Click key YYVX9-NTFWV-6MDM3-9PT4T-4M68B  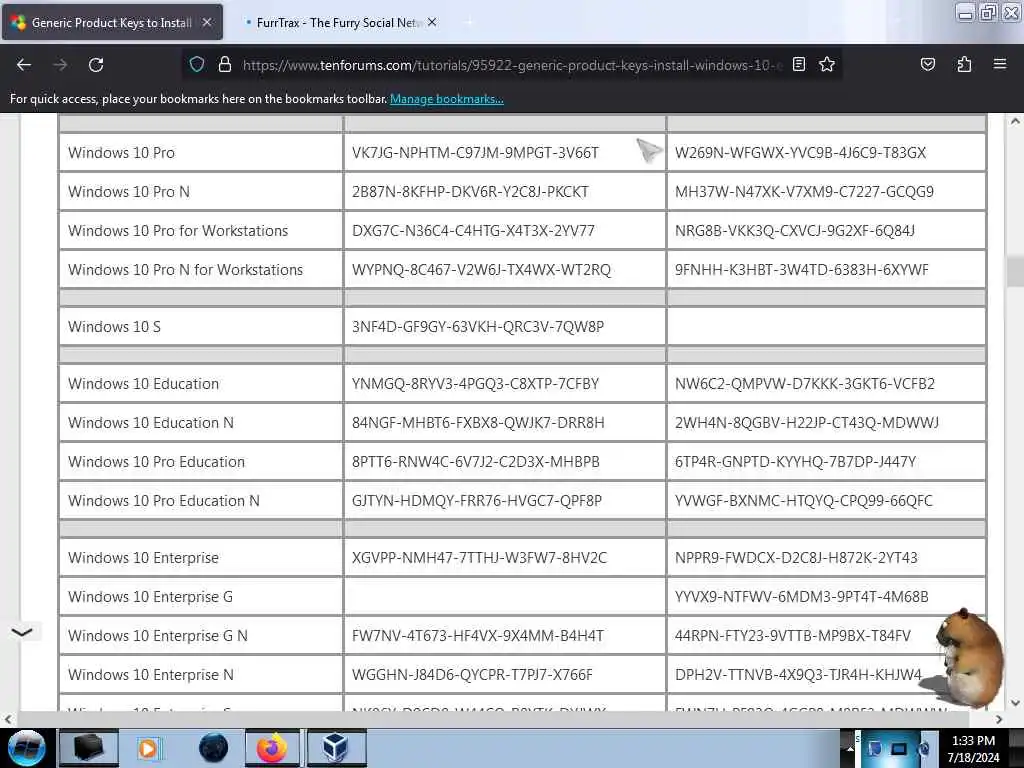click(801, 597)
